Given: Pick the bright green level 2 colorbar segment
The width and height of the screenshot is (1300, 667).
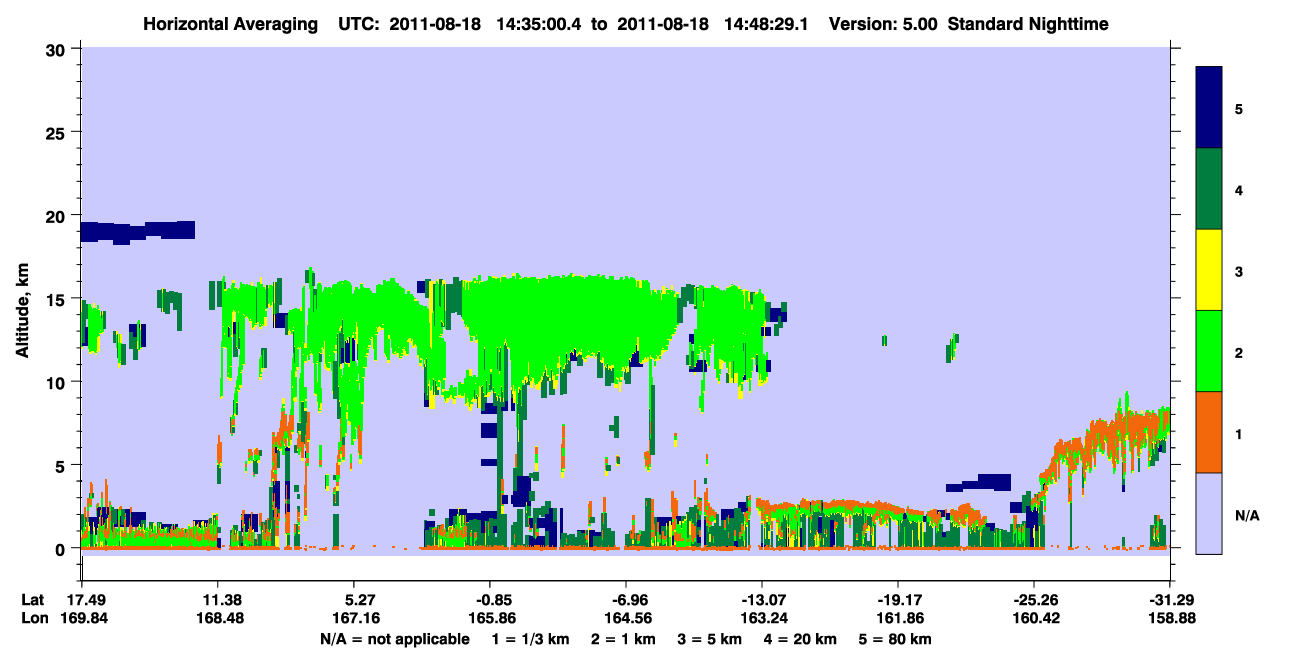Looking at the screenshot, I should pos(1209,351).
